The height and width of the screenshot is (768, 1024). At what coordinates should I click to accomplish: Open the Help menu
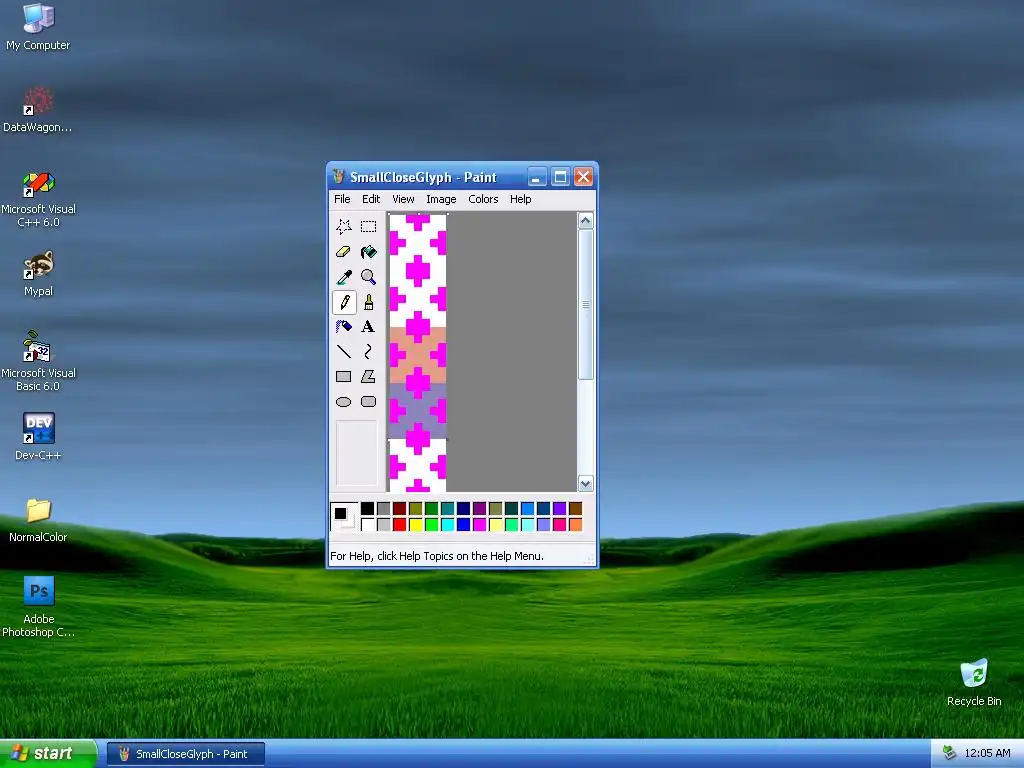520,199
